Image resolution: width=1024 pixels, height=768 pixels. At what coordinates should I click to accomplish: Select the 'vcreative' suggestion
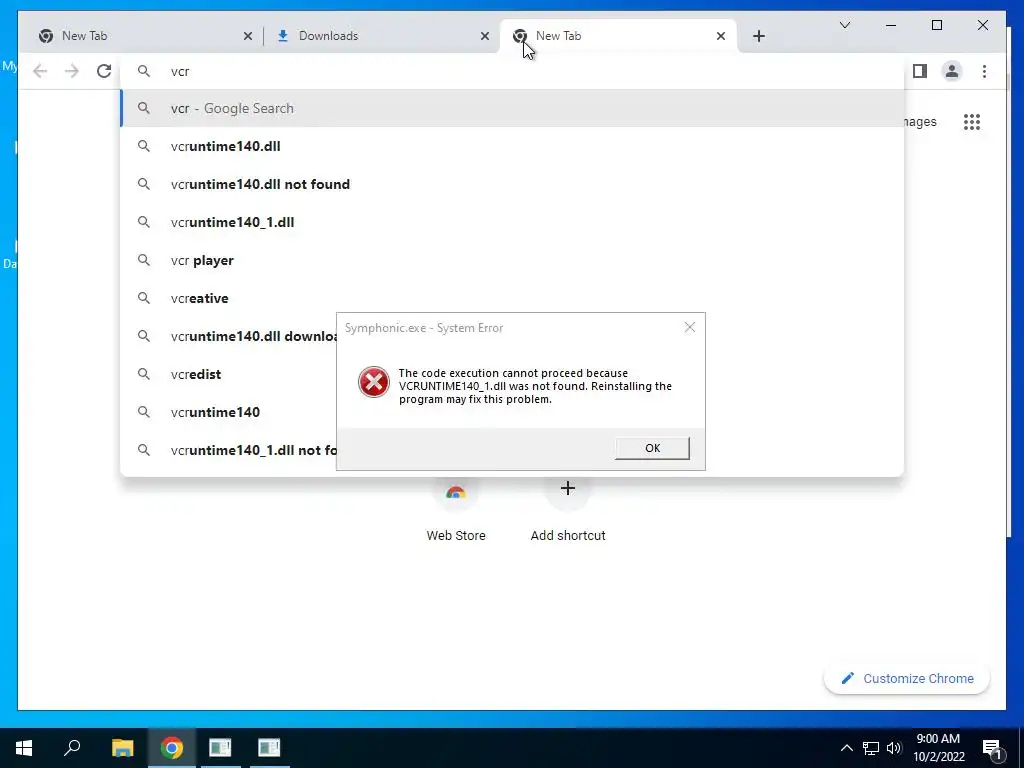coord(512,298)
